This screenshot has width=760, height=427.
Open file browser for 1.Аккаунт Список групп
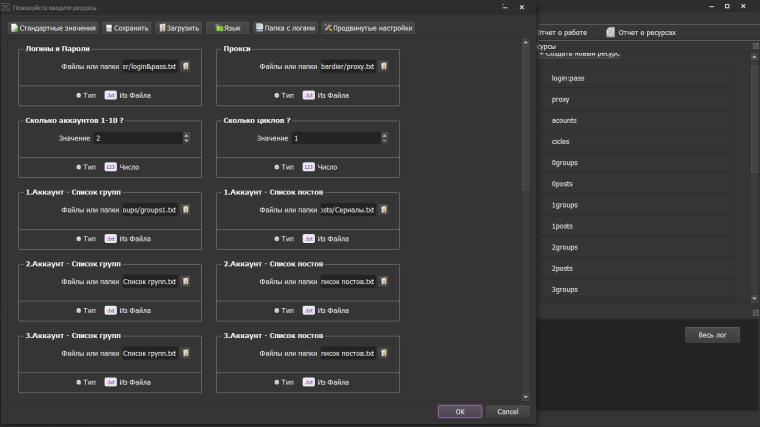pos(186,210)
